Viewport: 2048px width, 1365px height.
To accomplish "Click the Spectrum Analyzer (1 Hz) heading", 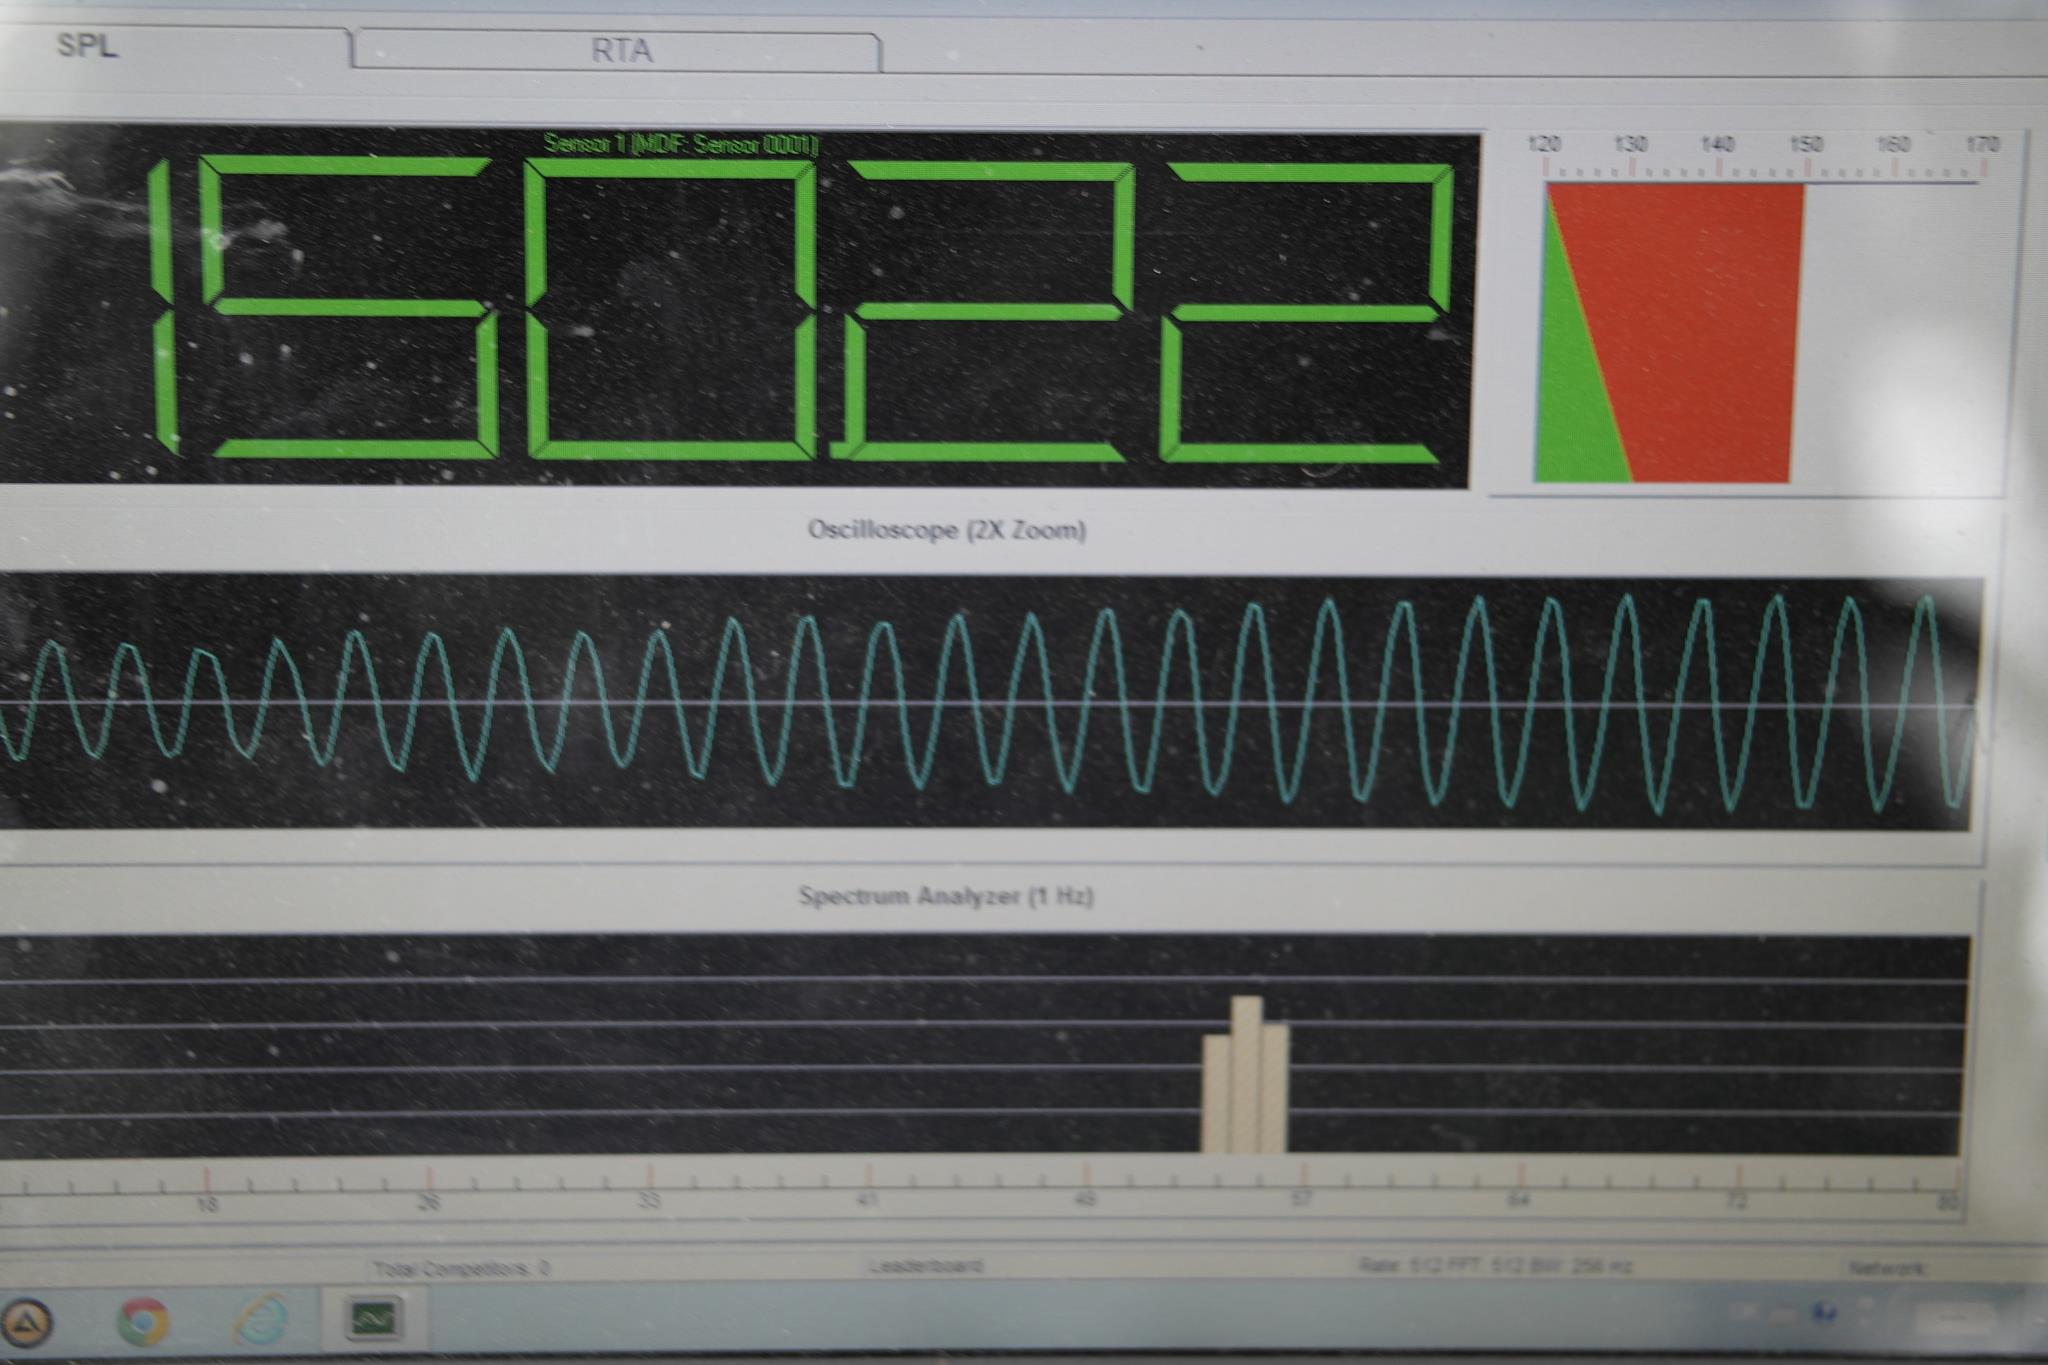I will (945, 895).
